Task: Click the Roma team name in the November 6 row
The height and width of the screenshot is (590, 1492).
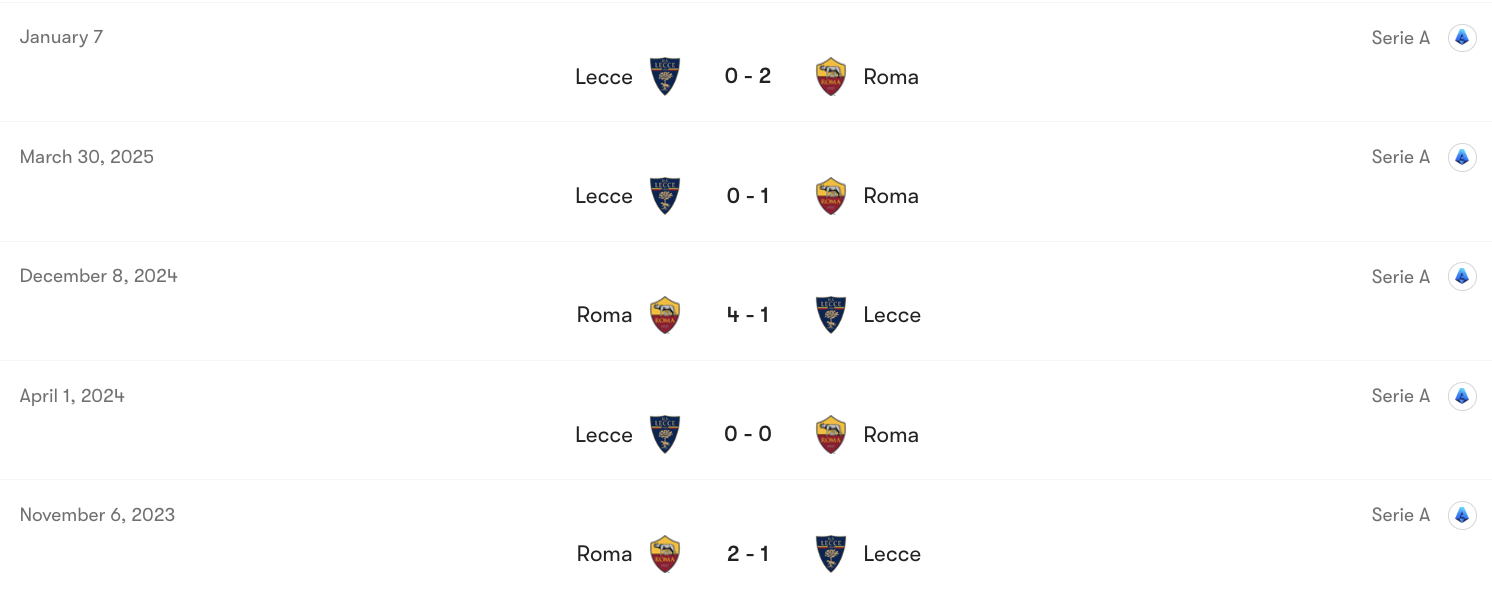Action: pyautogui.click(x=604, y=553)
